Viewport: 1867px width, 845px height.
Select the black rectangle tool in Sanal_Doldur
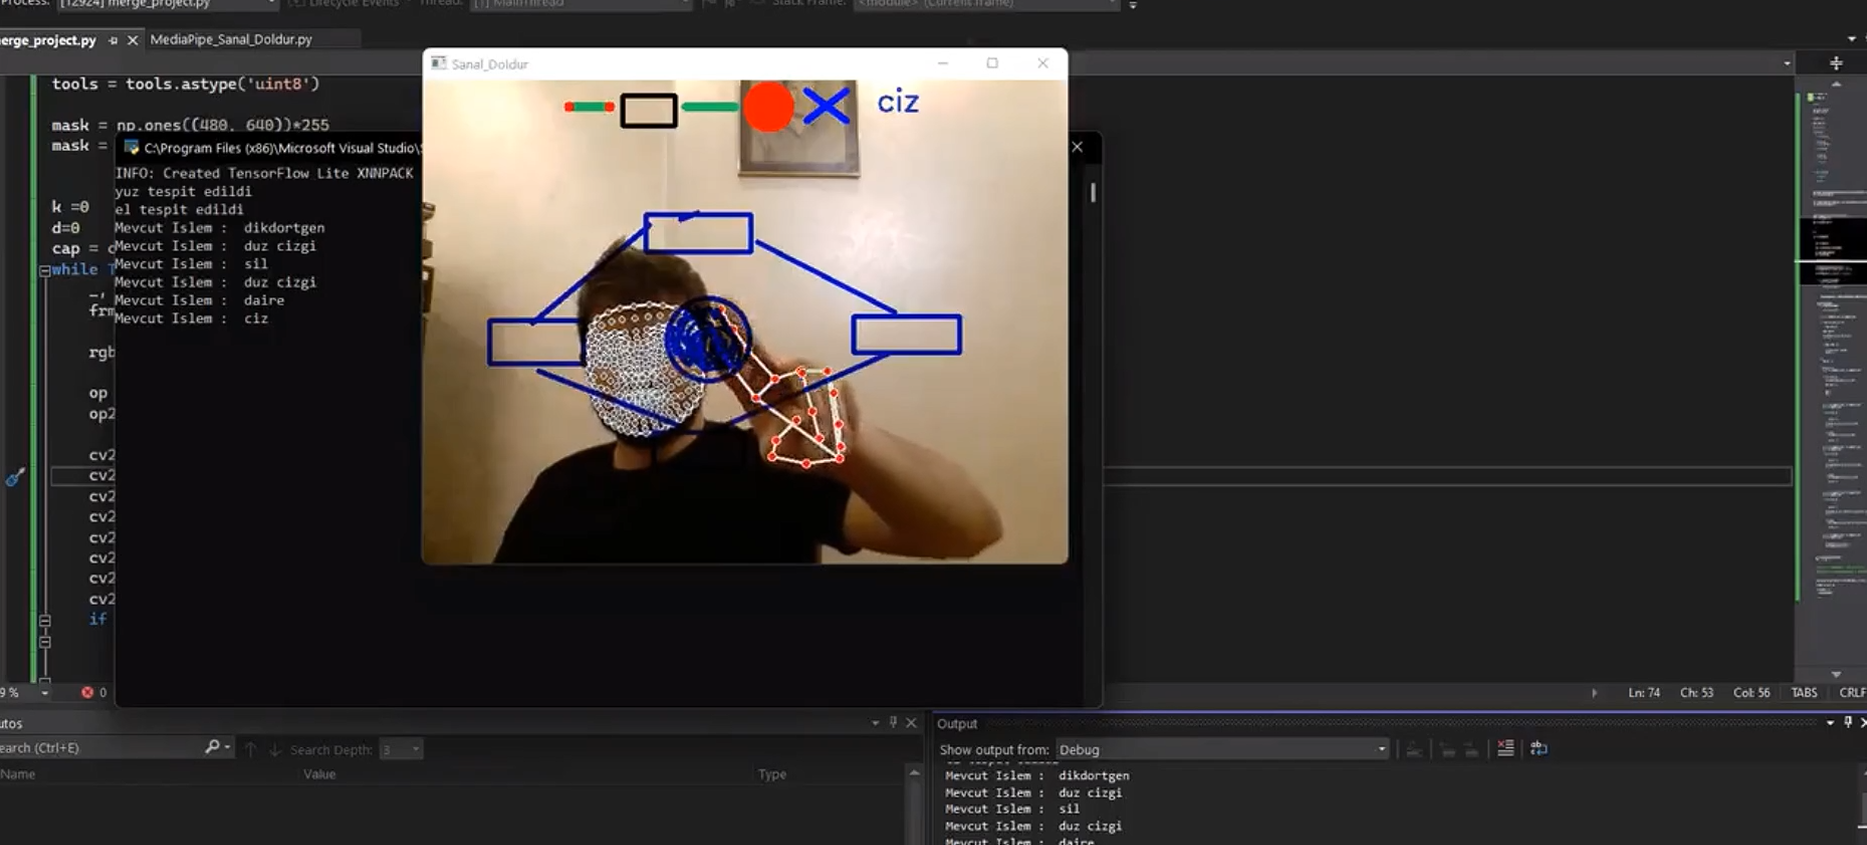pos(649,110)
